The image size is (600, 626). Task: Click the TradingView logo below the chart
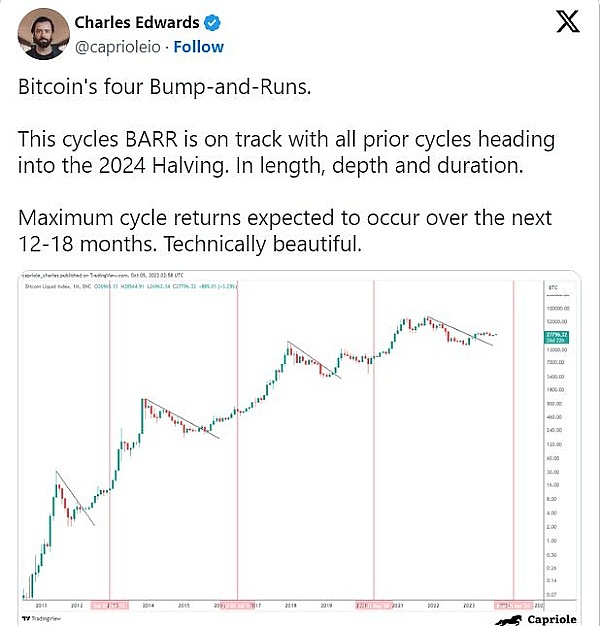click(x=40, y=617)
